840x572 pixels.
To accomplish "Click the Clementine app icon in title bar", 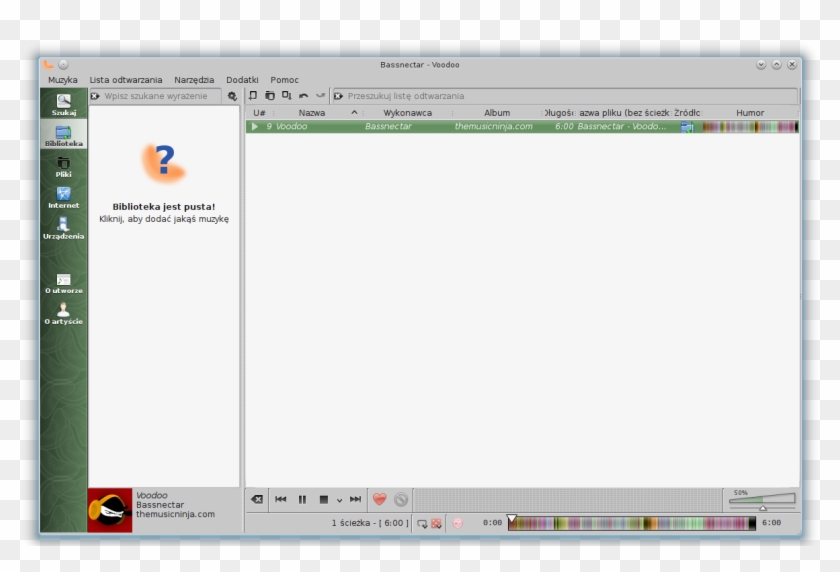I will 48,65.
